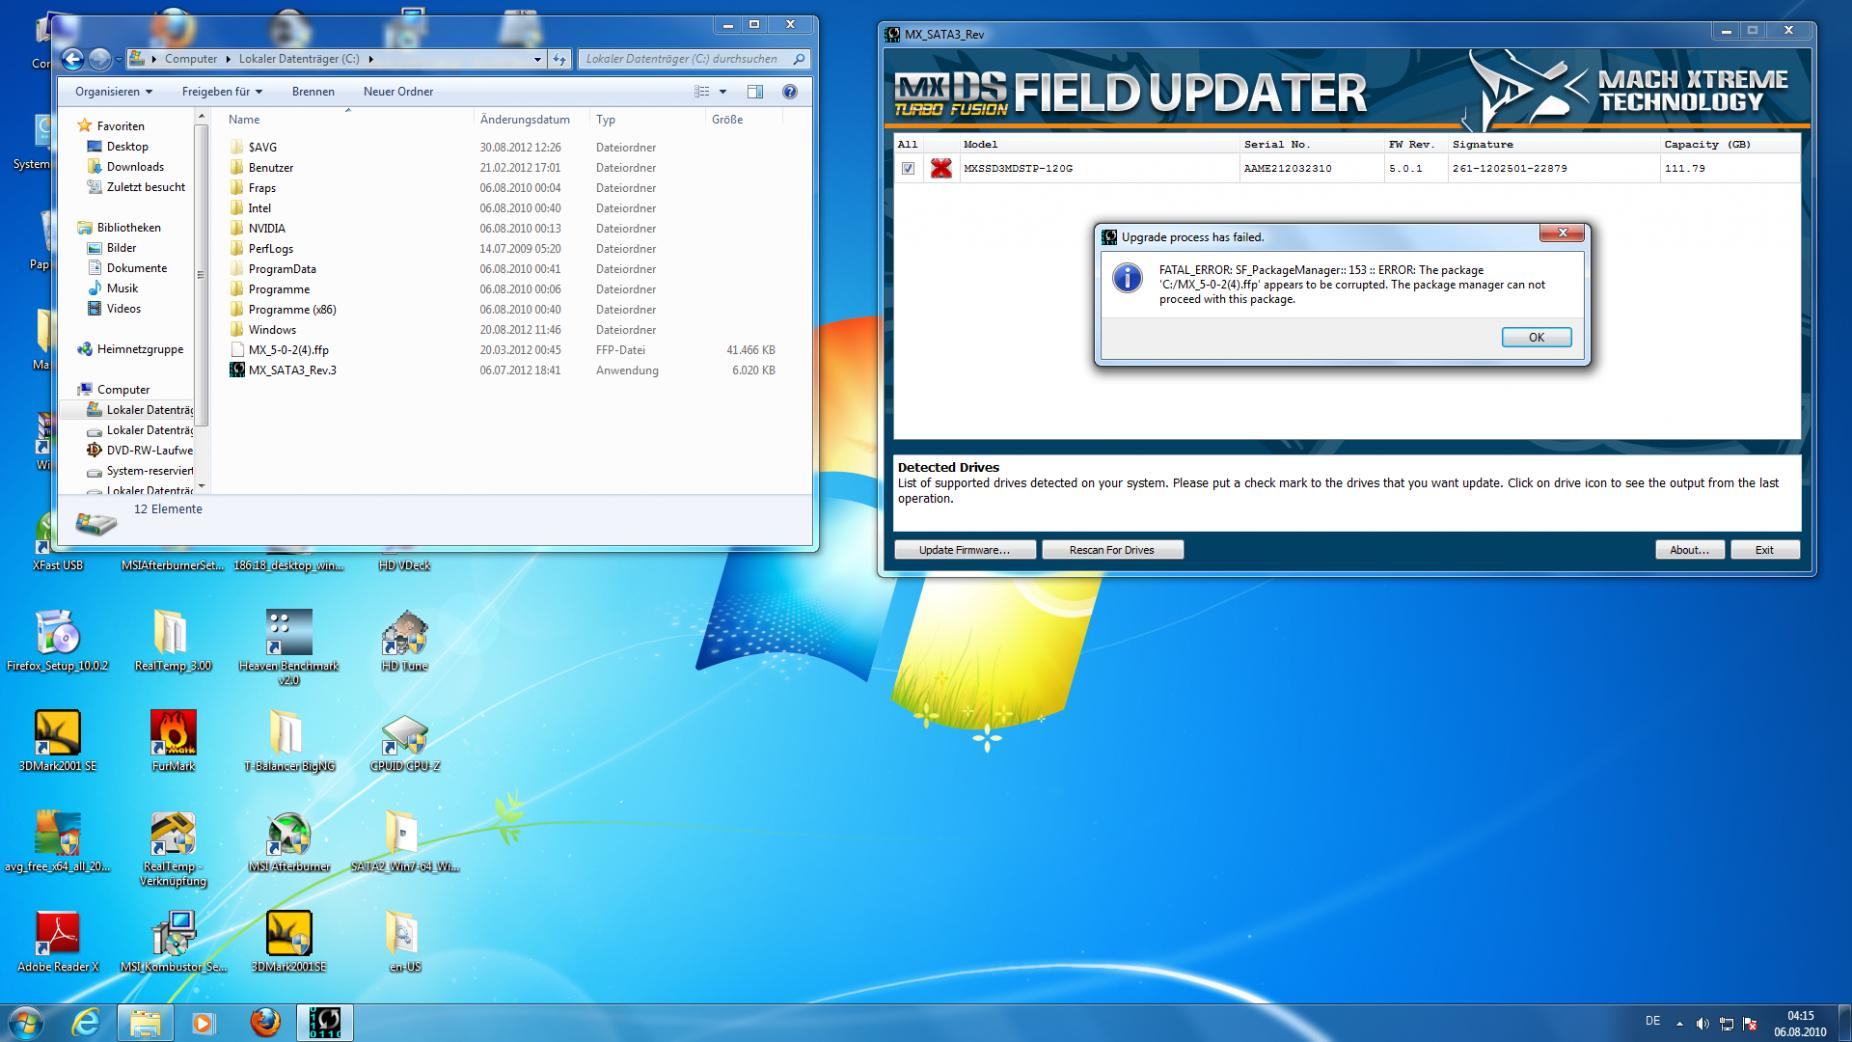This screenshot has height=1042, width=1852.
Task: Select Heimnetzgruppe in navigation pane
Action: coord(140,349)
